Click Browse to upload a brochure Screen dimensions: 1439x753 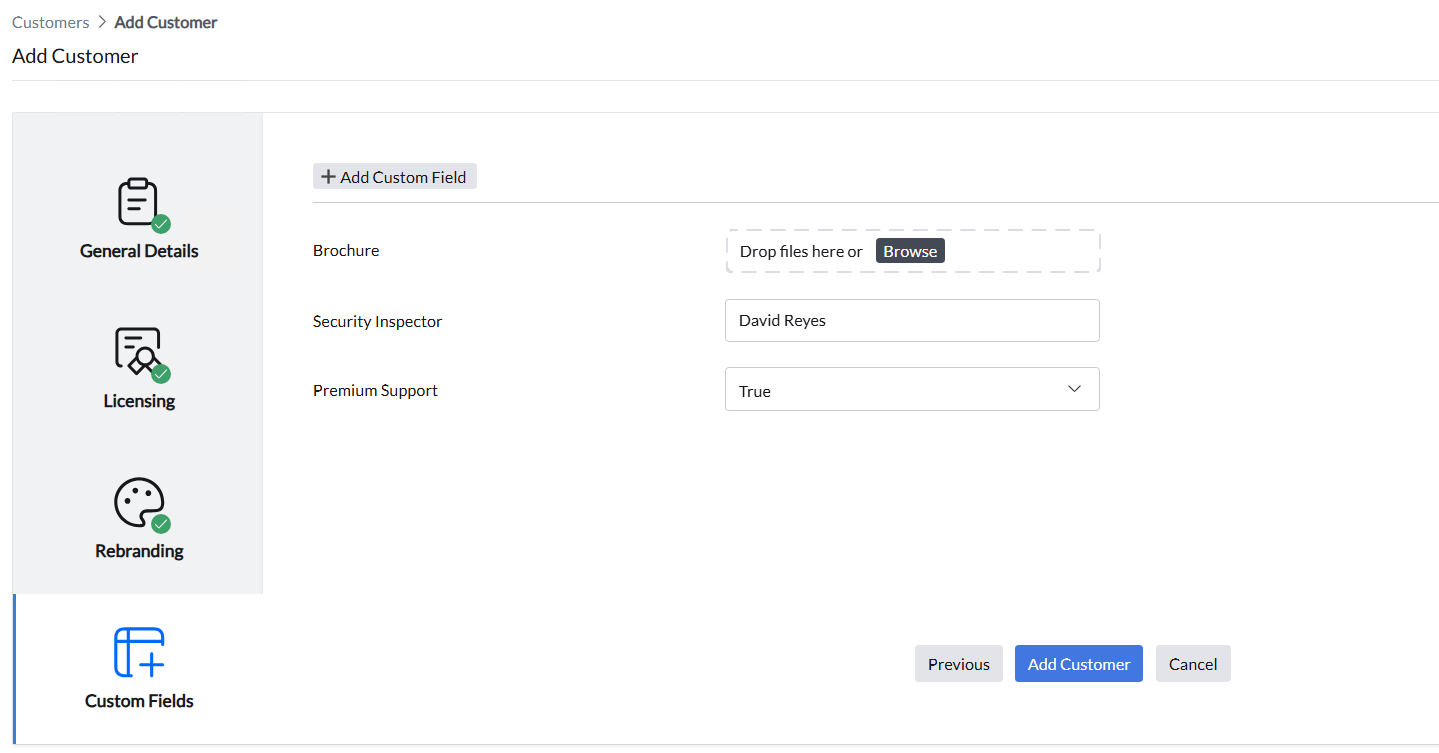tap(910, 251)
